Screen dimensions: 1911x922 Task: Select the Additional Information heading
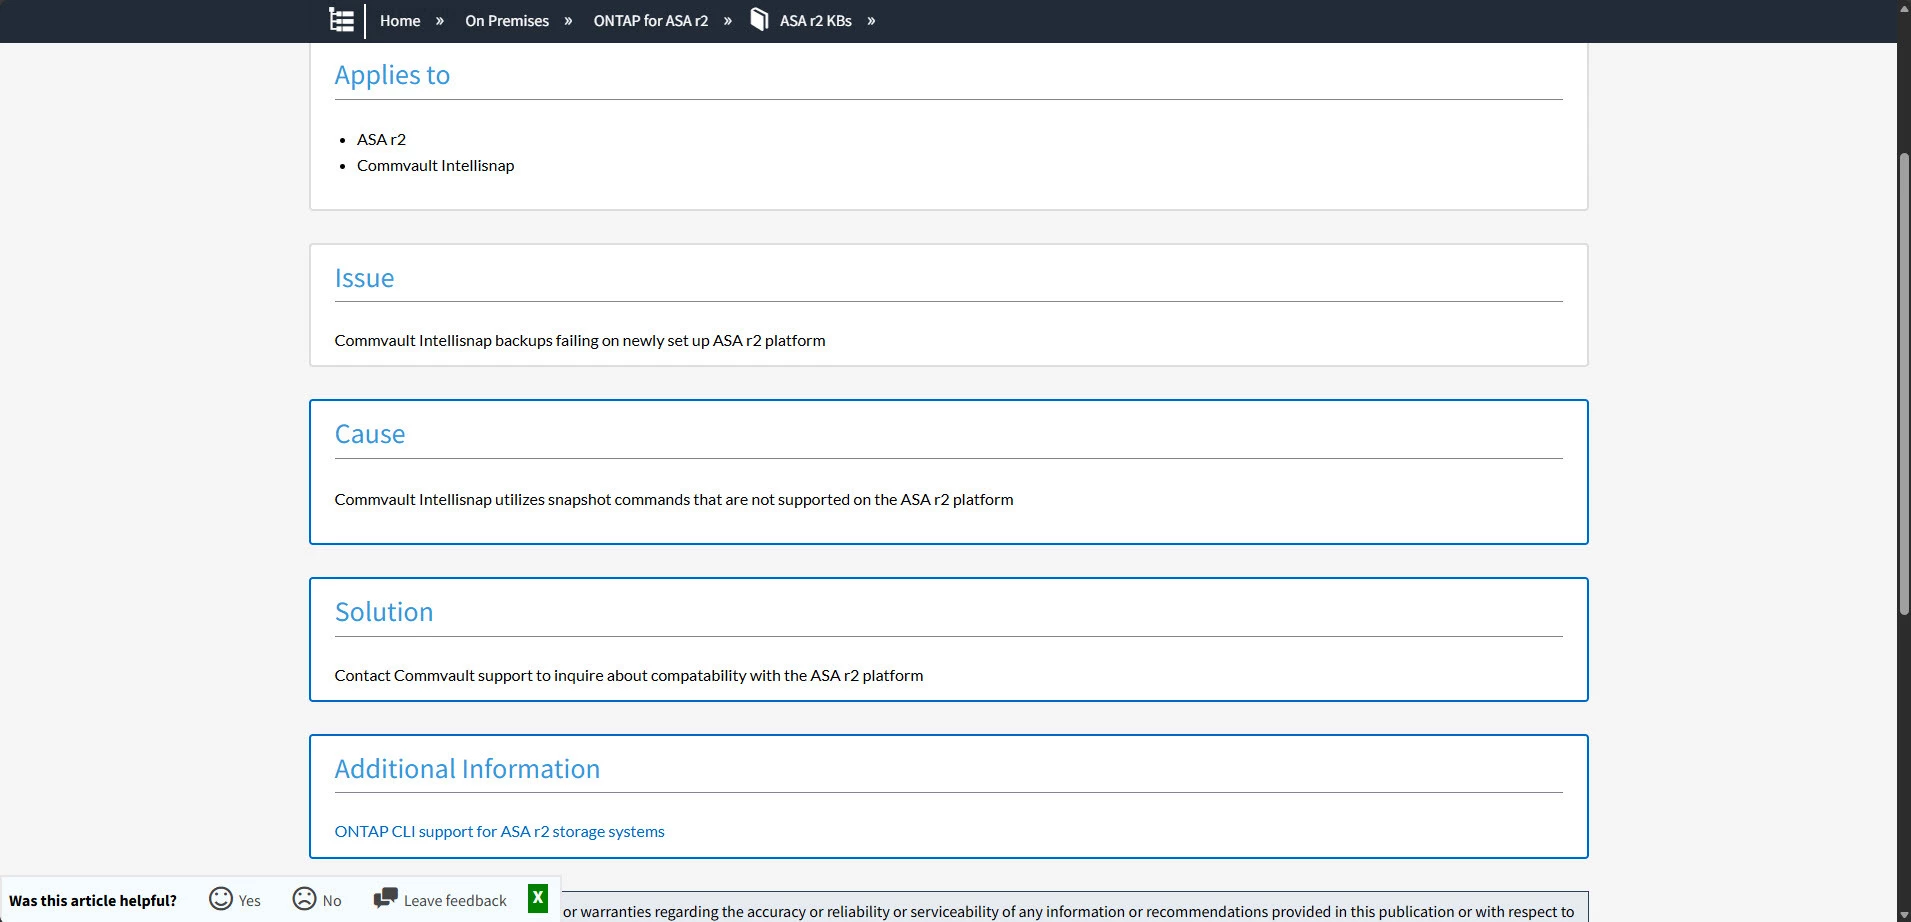tap(467, 769)
